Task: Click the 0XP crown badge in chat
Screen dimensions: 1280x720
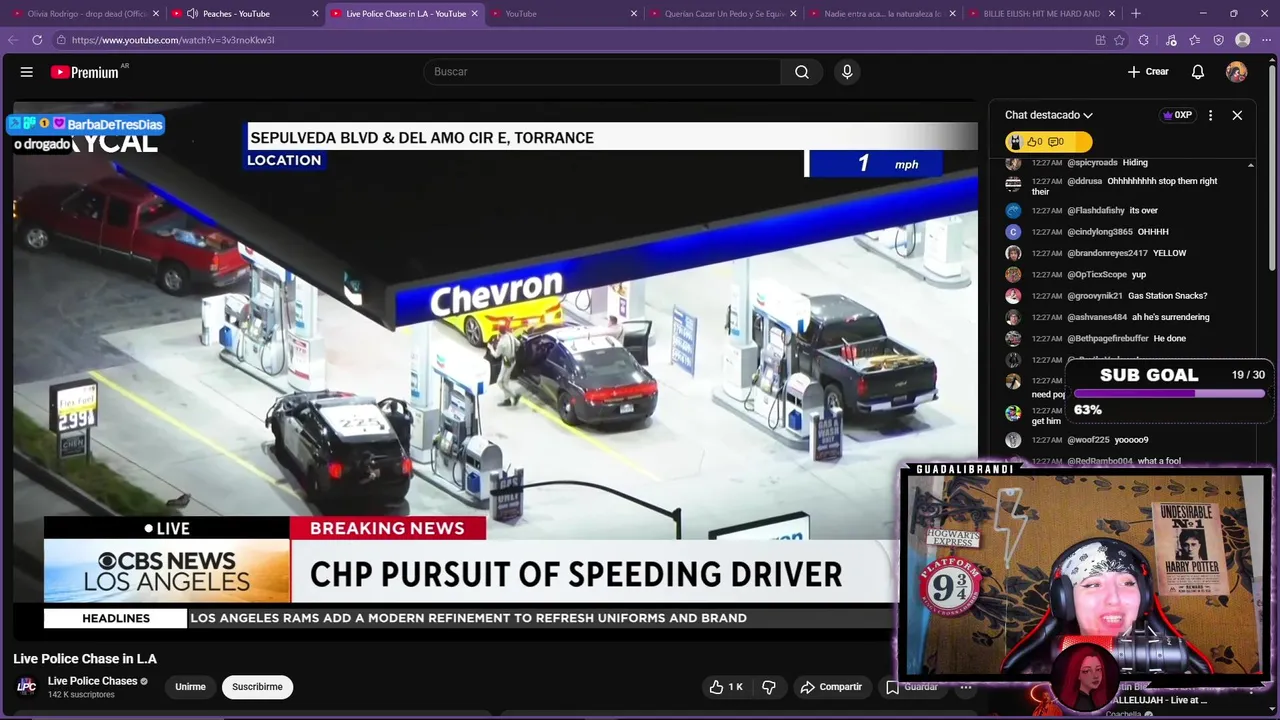Action: pyautogui.click(x=1177, y=115)
